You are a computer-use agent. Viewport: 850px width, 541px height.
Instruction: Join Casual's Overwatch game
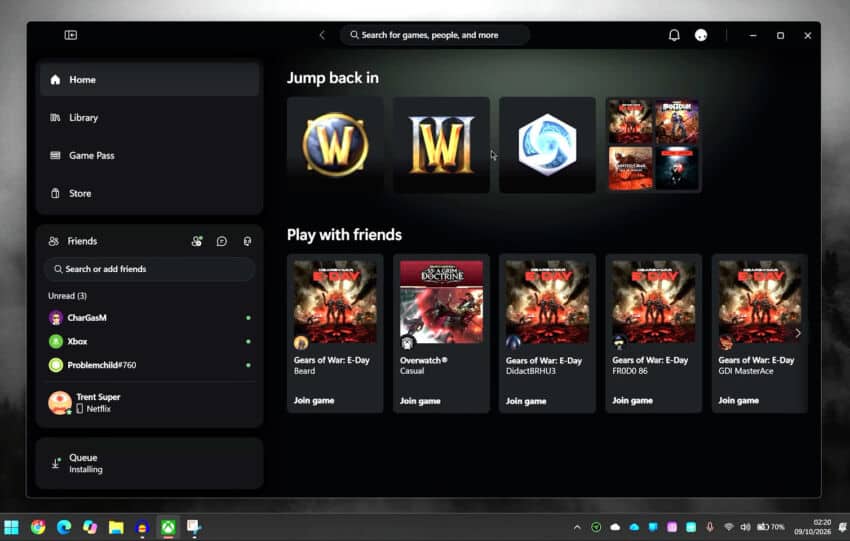click(420, 401)
